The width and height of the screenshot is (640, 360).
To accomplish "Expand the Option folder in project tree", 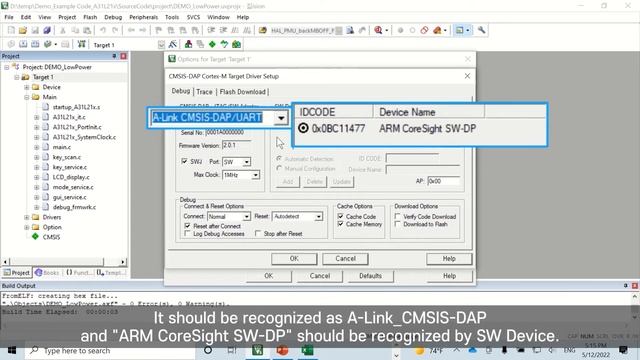I will click(27, 227).
